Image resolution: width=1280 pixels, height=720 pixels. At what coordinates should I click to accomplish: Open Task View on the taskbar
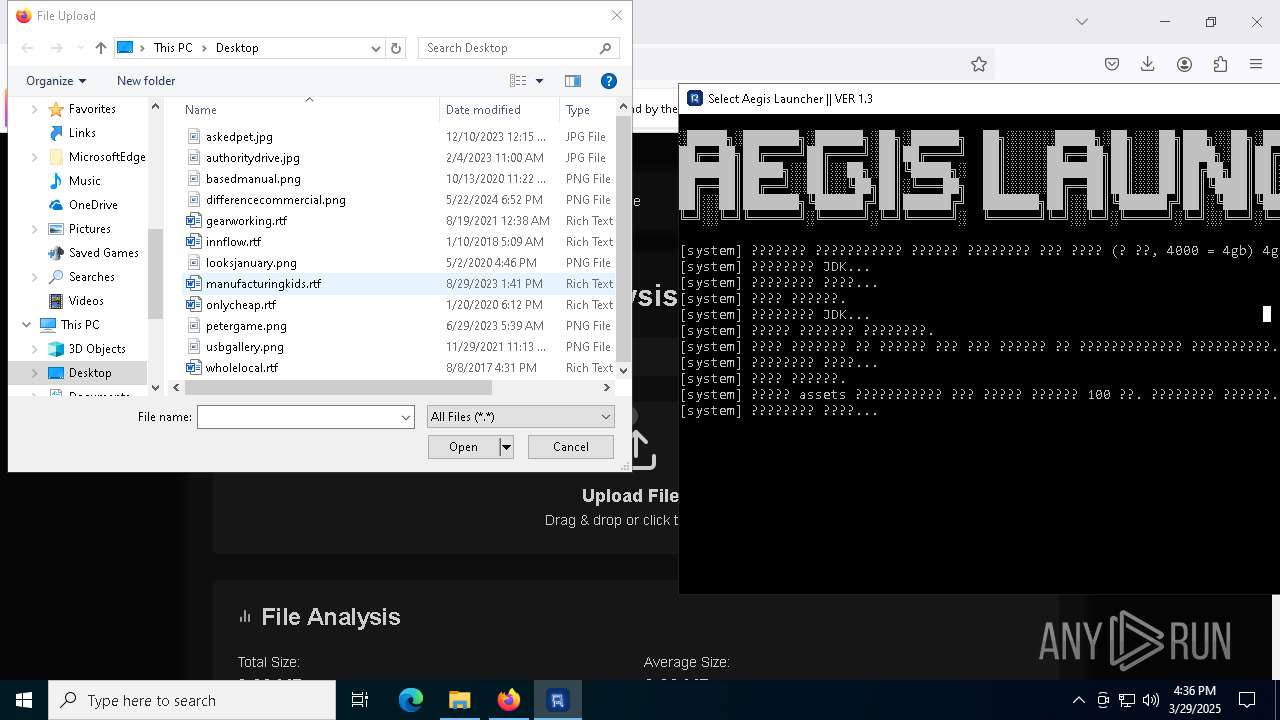coord(360,700)
